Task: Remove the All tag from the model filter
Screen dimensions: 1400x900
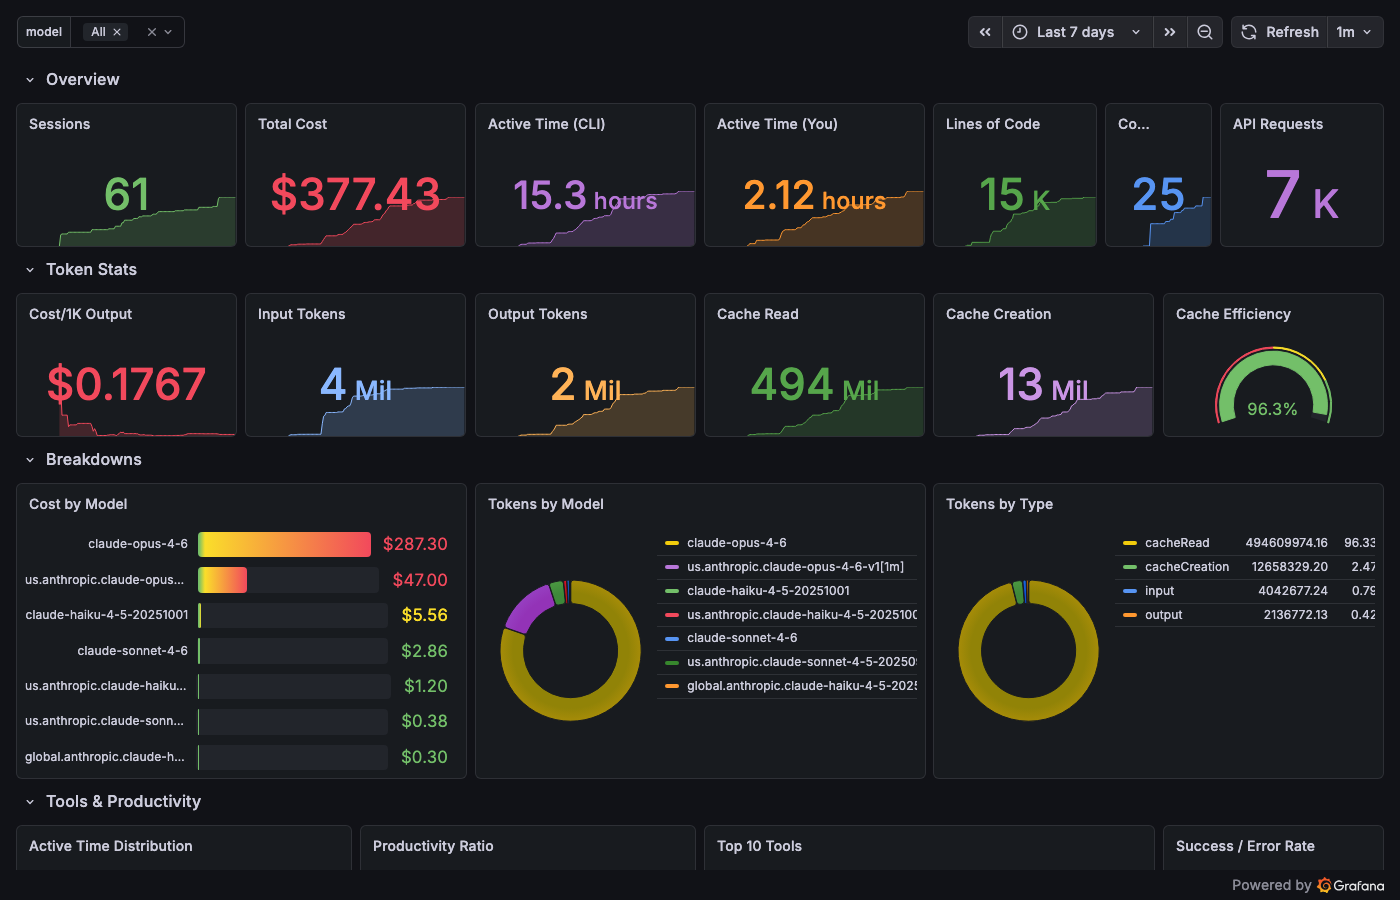Action: 115,31
